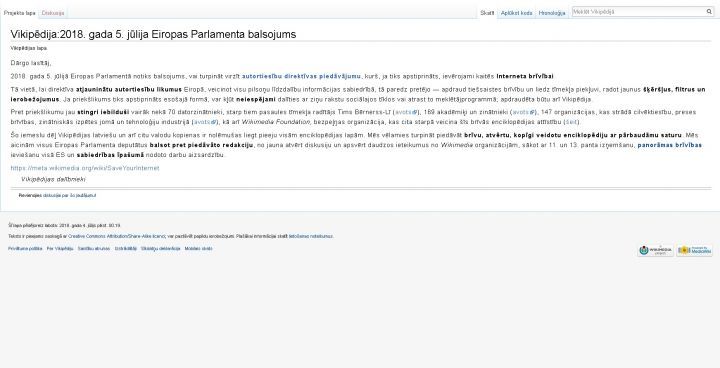
Task: Open the Creative Commons Attribution/Share-Alike licence link
Action: (x=117, y=237)
